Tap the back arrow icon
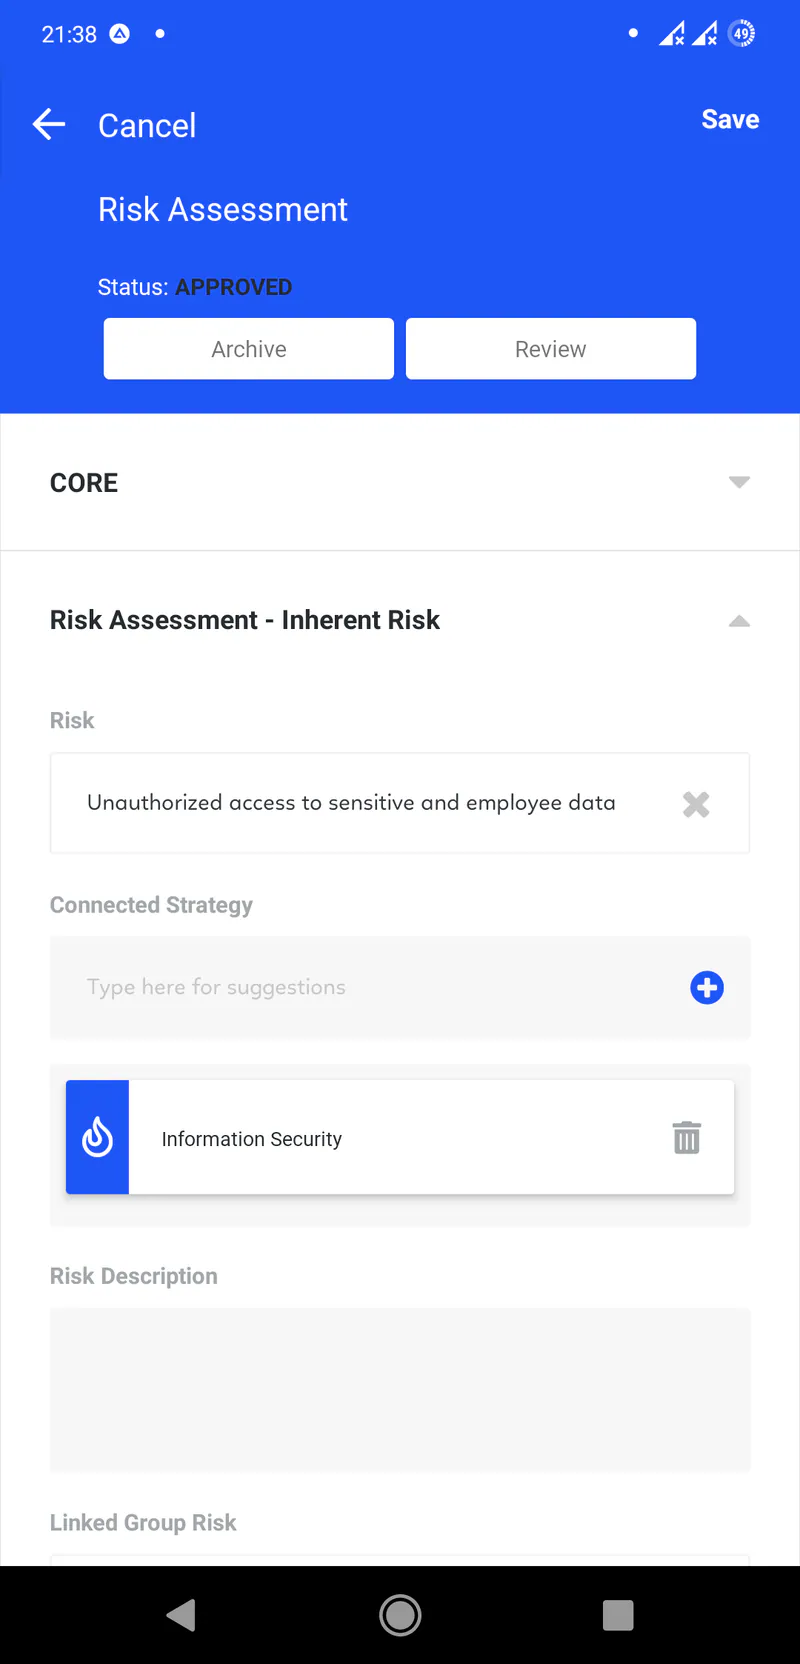 pos(49,125)
